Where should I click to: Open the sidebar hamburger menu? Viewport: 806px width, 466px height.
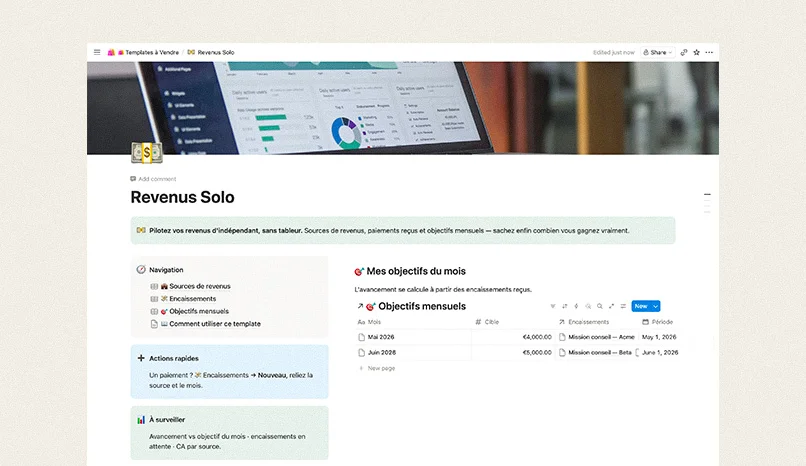[97, 52]
